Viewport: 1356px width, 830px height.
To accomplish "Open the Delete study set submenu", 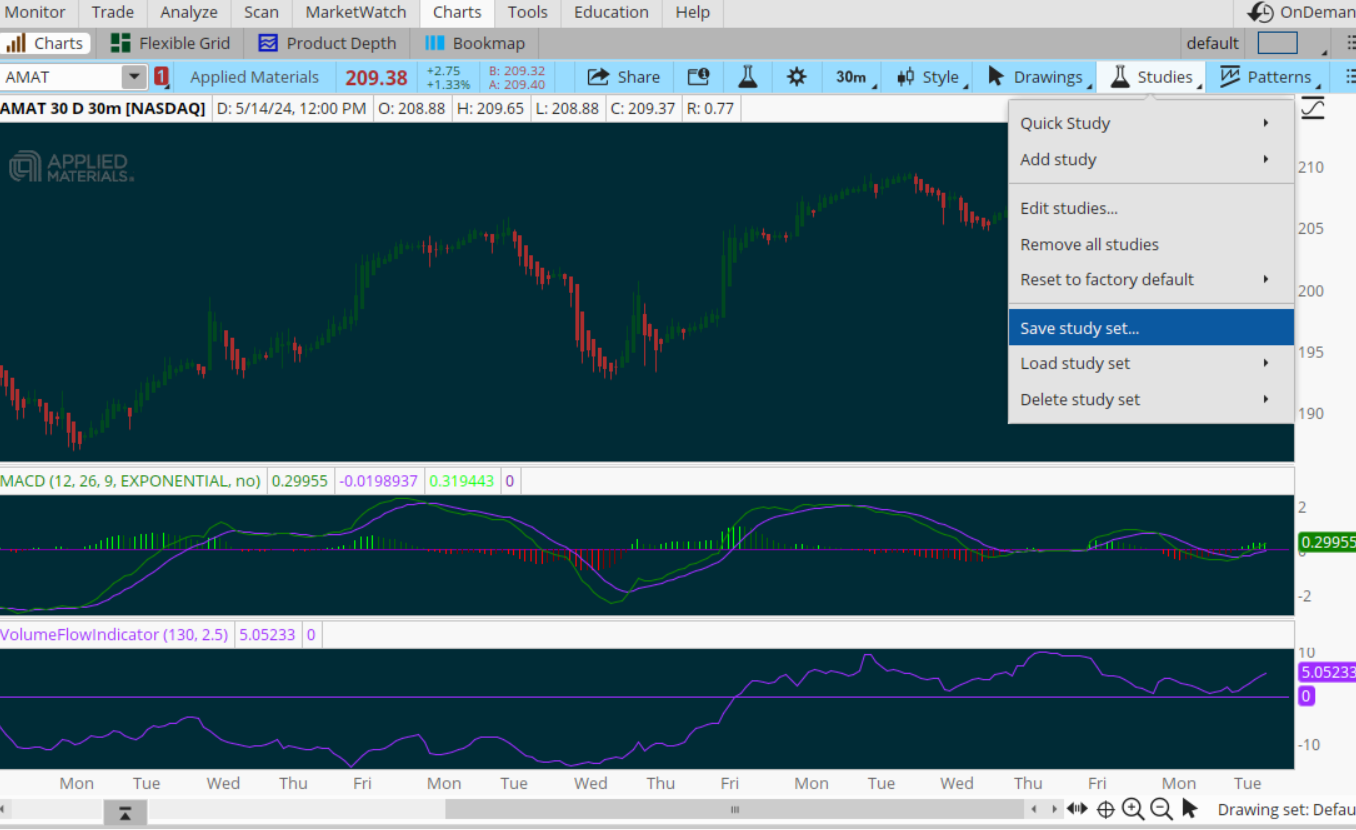I will tap(1151, 399).
